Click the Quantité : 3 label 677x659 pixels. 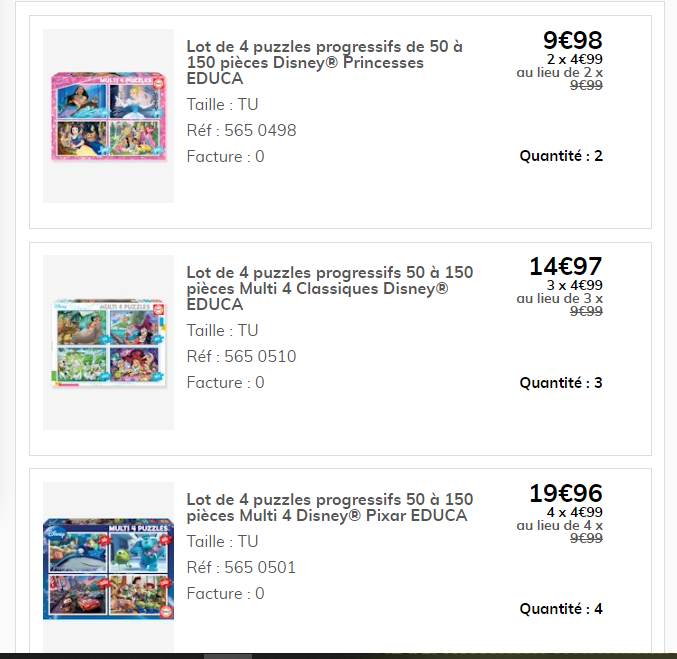561,383
